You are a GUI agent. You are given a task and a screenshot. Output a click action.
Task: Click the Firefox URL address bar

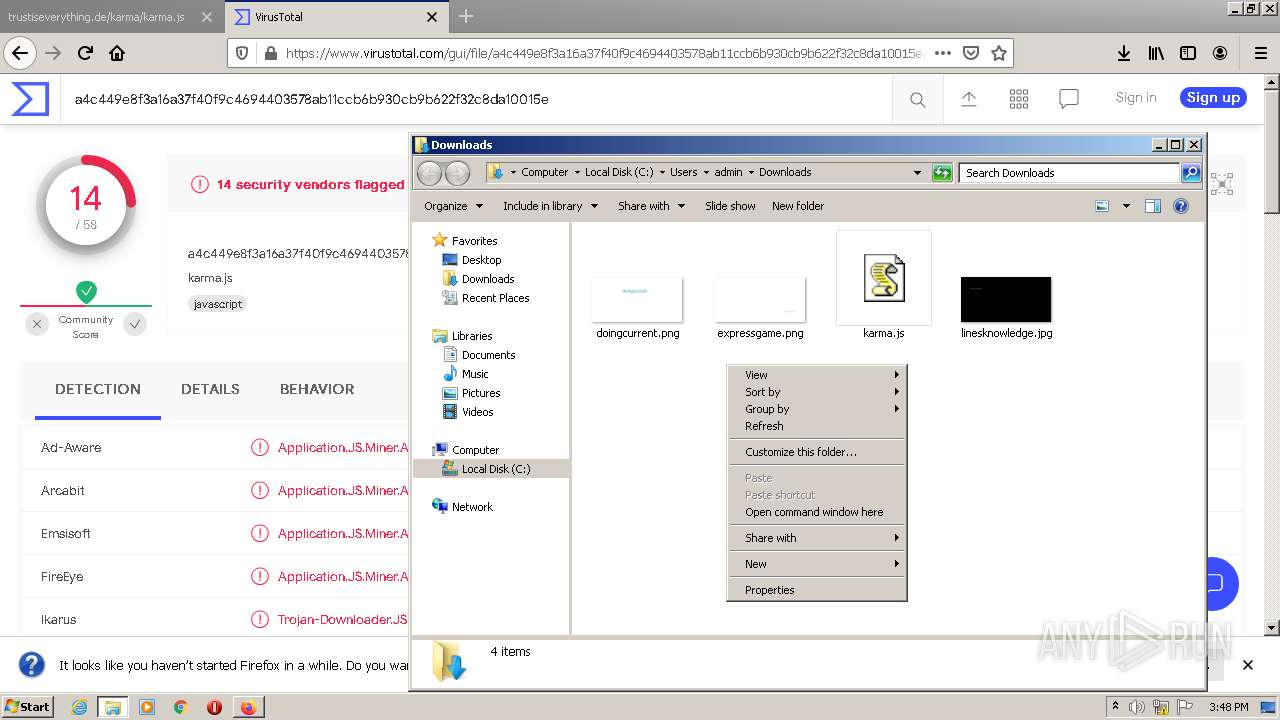[x=603, y=53]
